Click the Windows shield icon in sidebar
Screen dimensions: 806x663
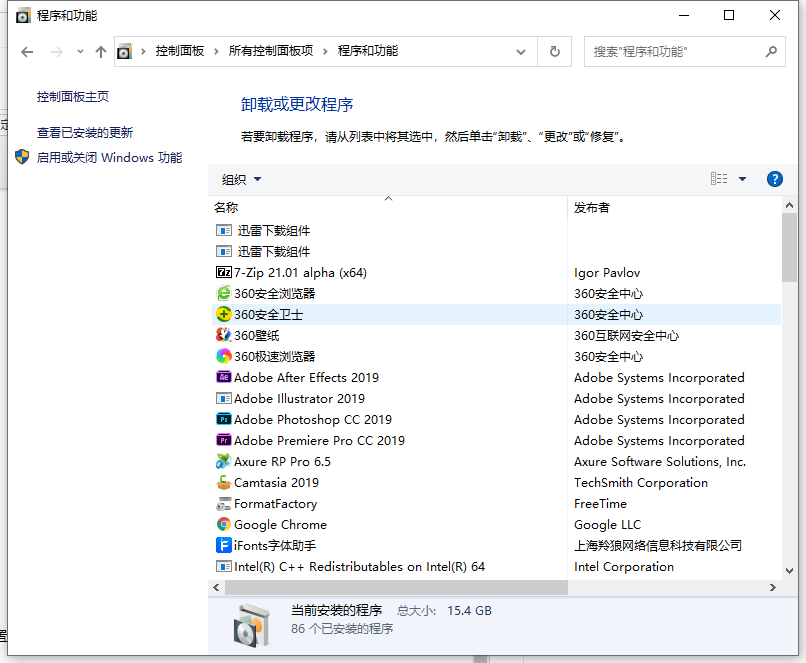pyautogui.click(x=22, y=157)
